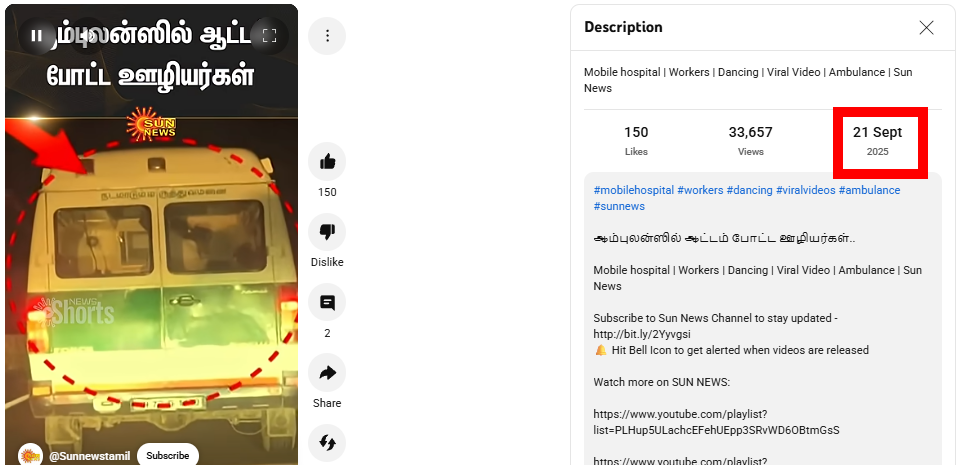This screenshot has height=465, width=963.
Task: Click the Tamil title overlay on video
Action: click(x=151, y=55)
